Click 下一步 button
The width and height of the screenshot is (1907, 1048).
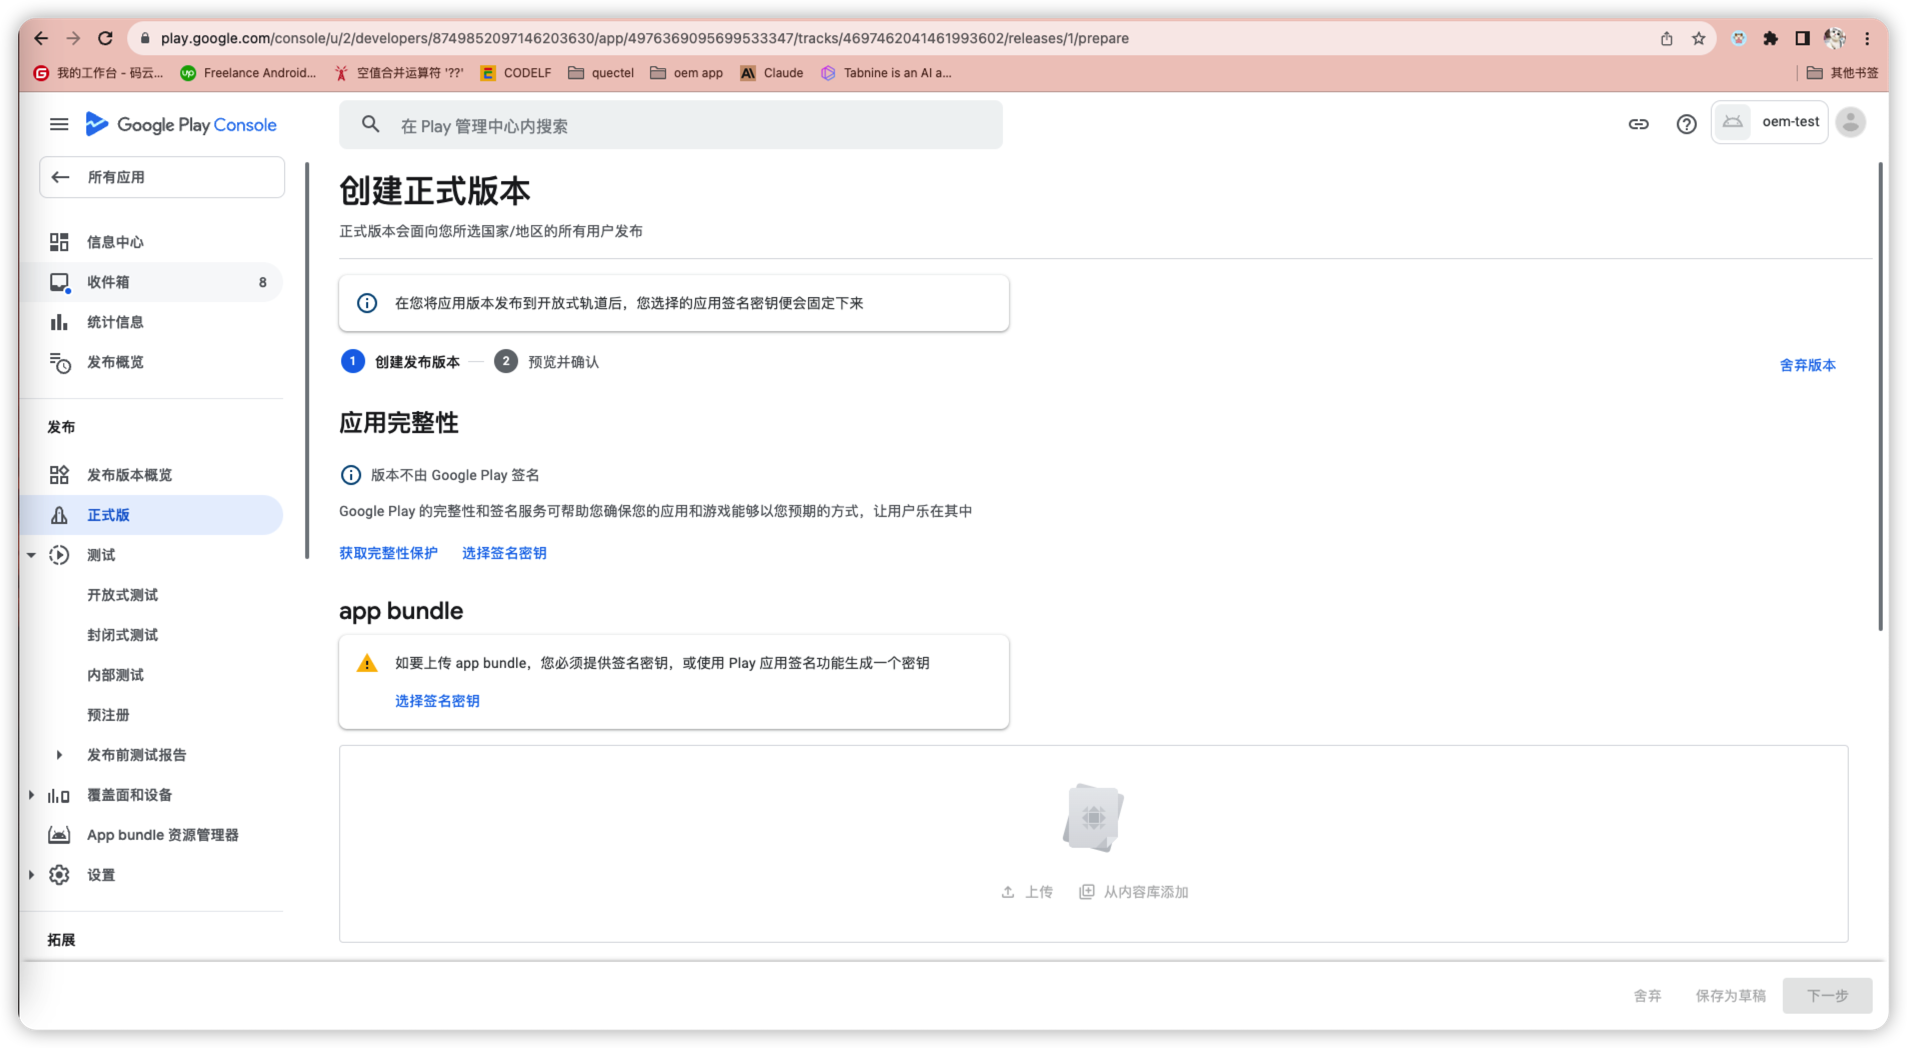pyautogui.click(x=1827, y=996)
